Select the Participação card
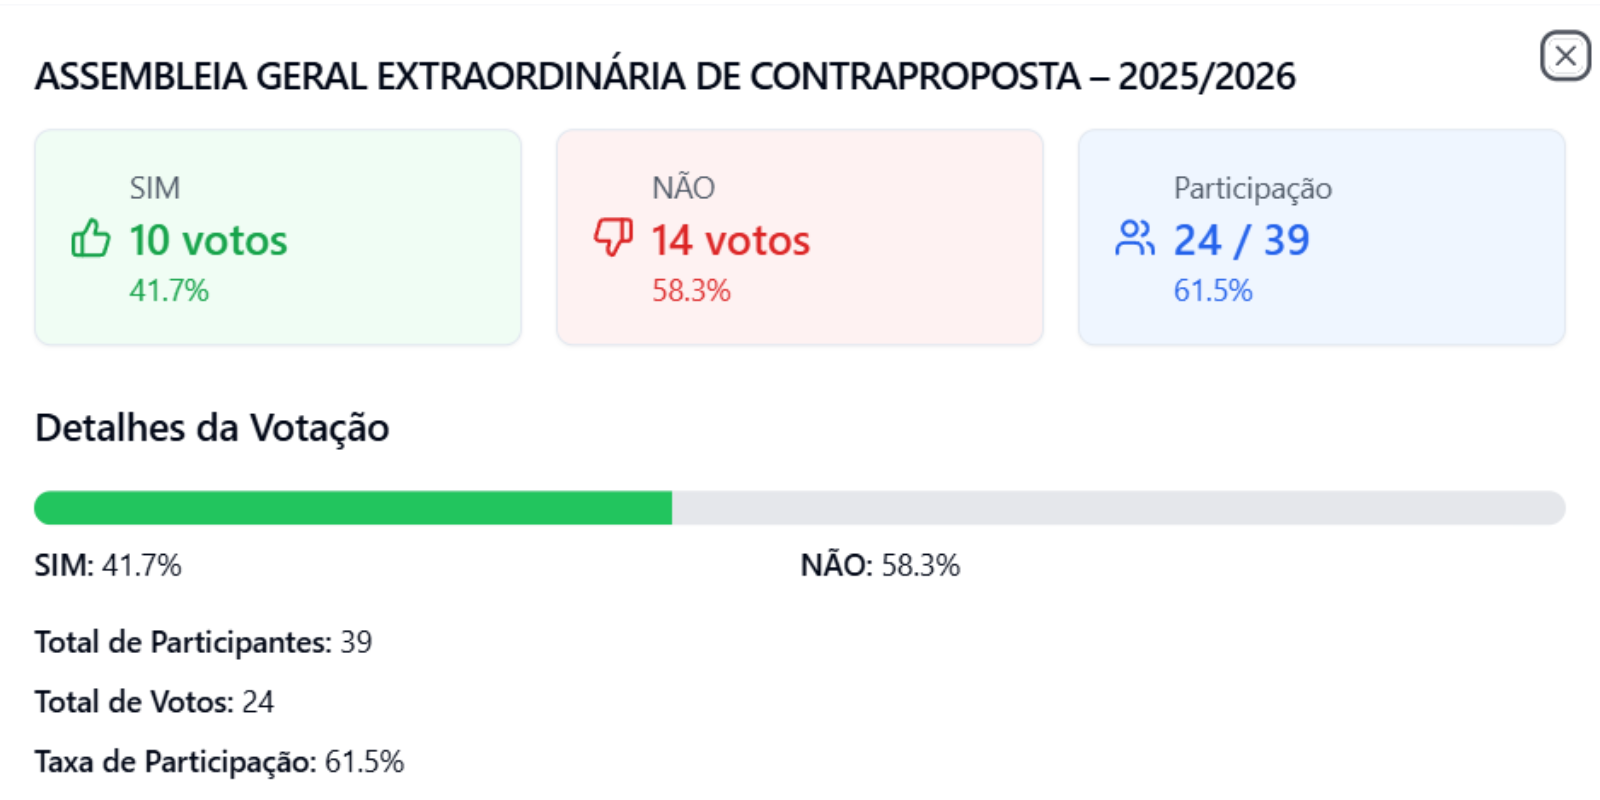1600x800 pixels. tap(1322, 237)
